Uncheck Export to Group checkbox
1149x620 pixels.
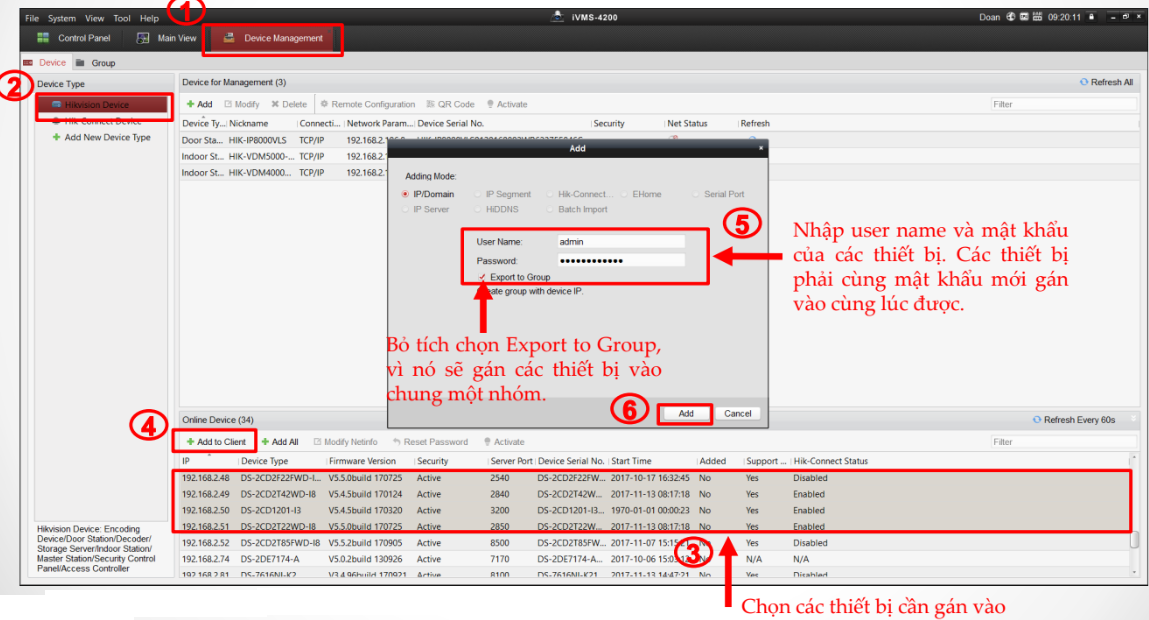pos(484,277)
